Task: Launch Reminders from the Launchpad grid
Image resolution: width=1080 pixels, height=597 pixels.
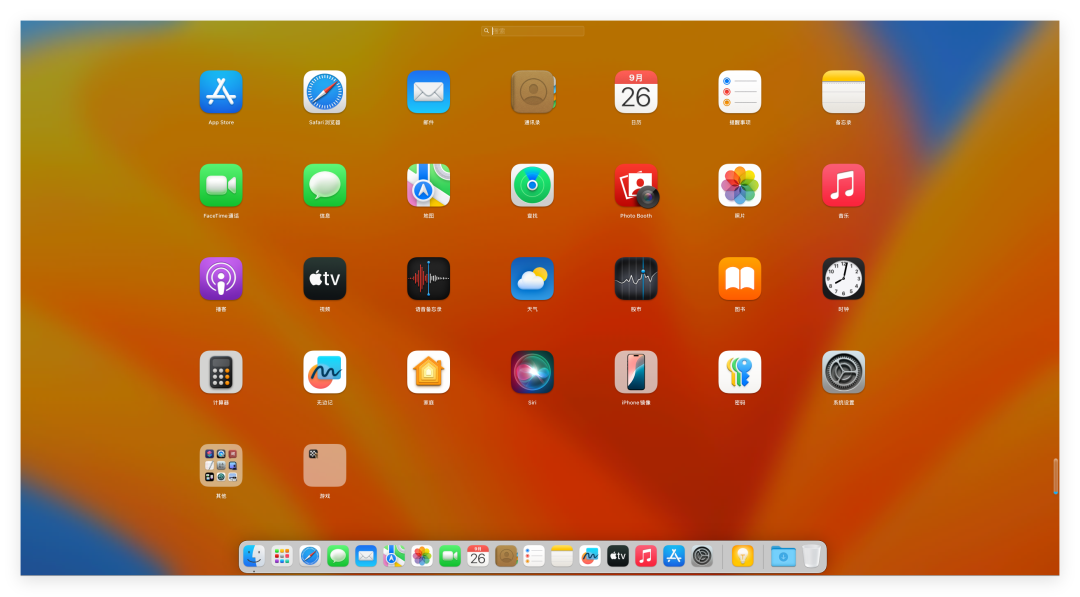Action: (x=740, y=92)
